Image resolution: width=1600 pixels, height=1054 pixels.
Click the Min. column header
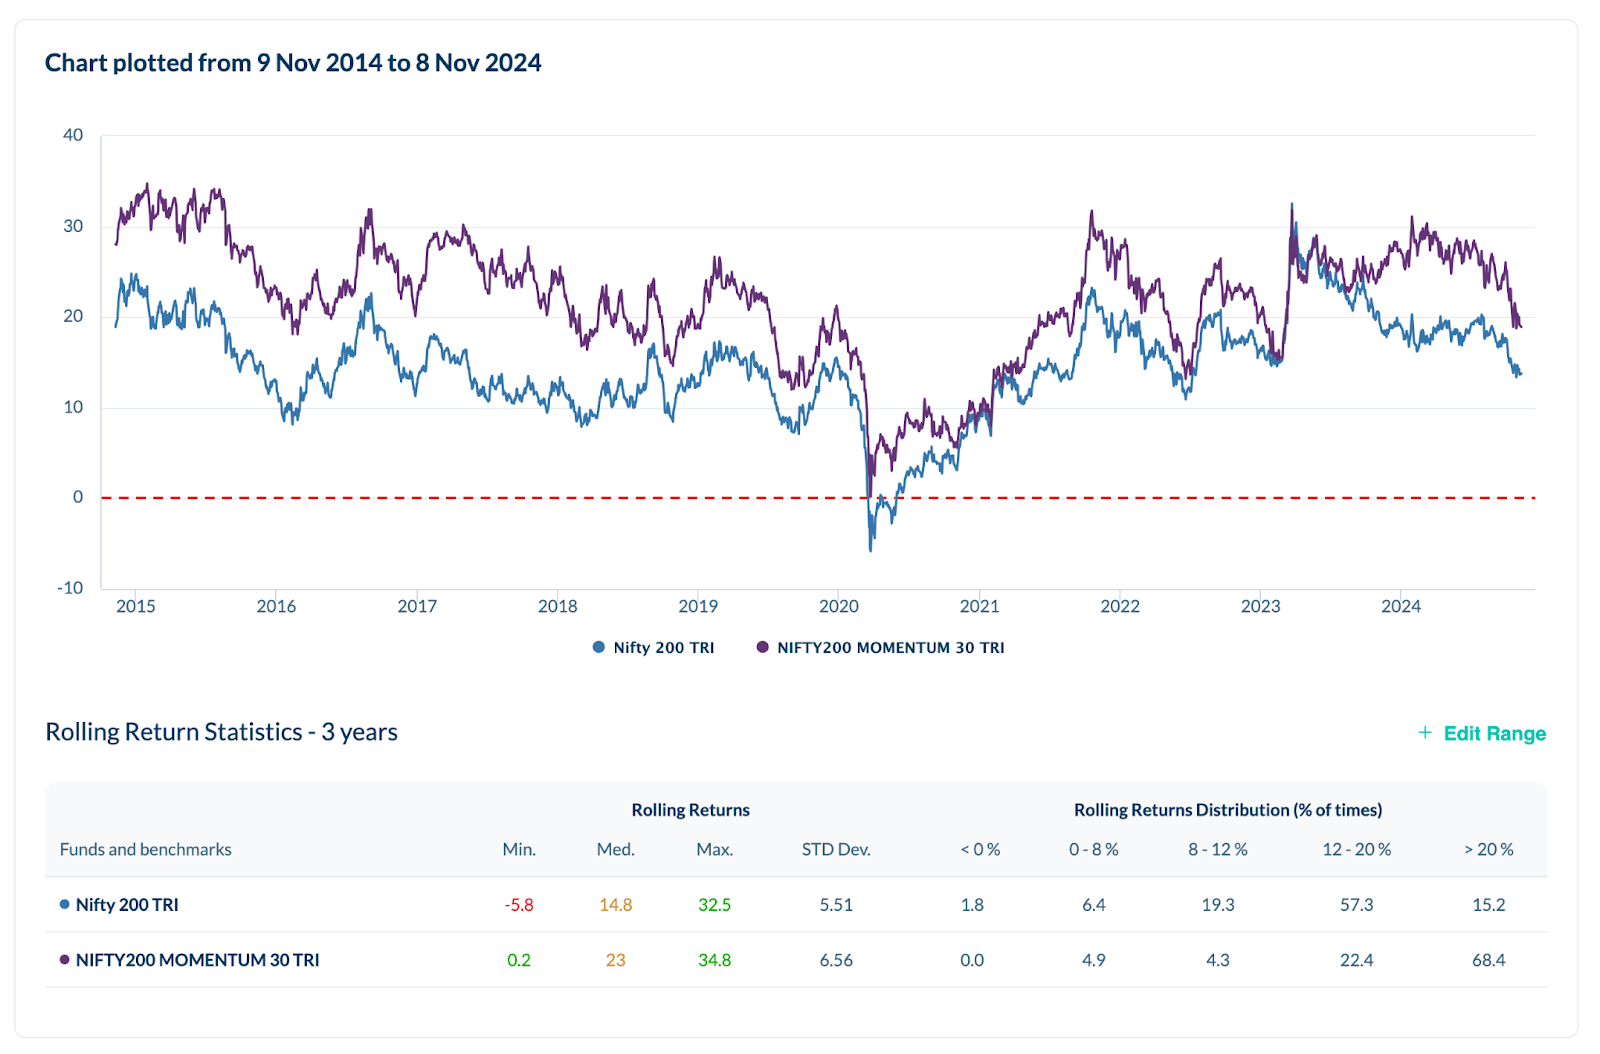pyautogui.click(x=519, y=849)
